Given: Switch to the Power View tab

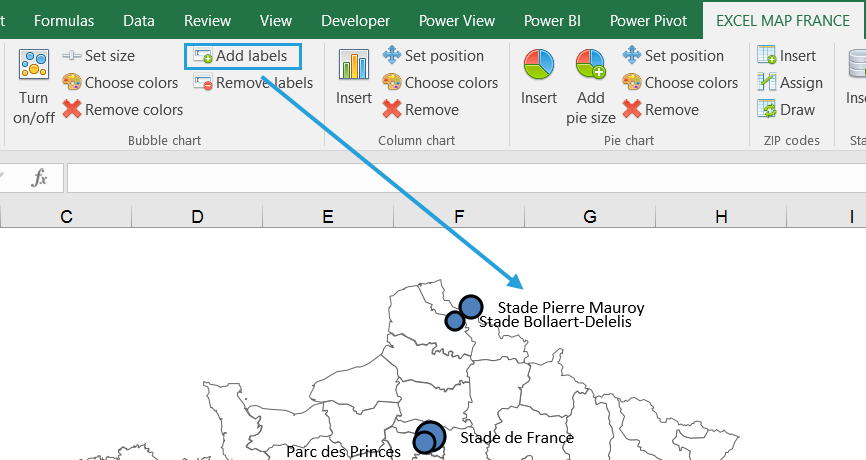Looking at the screenshot, I should coord(457,21).
